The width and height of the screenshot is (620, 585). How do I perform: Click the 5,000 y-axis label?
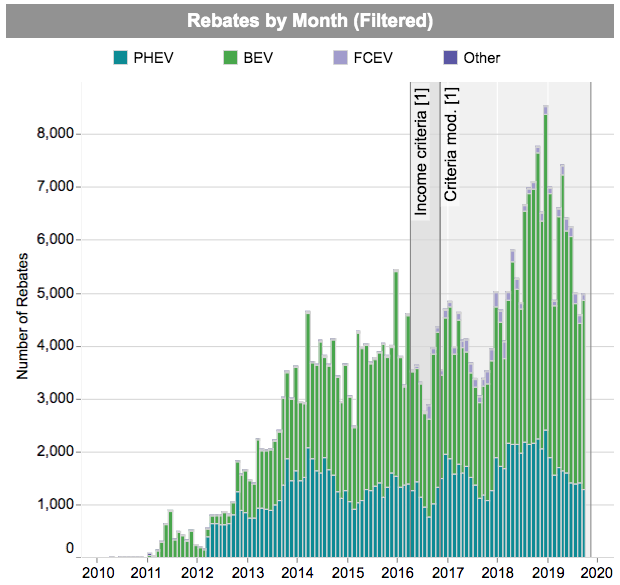point(55,293)
